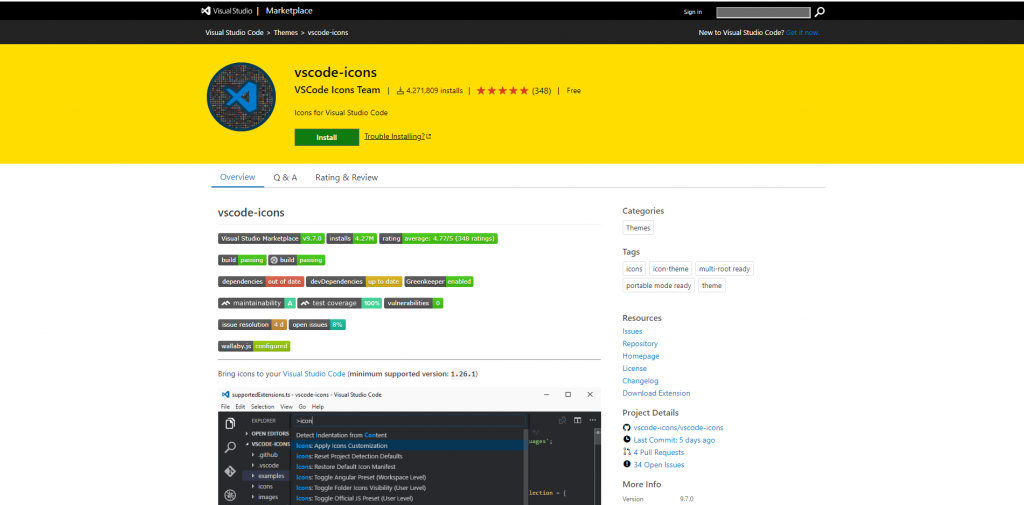This screenshot has width=1024, height=505.
Task: Click the issue resolution 4 d badge
Action: click(x=252, y=325)
